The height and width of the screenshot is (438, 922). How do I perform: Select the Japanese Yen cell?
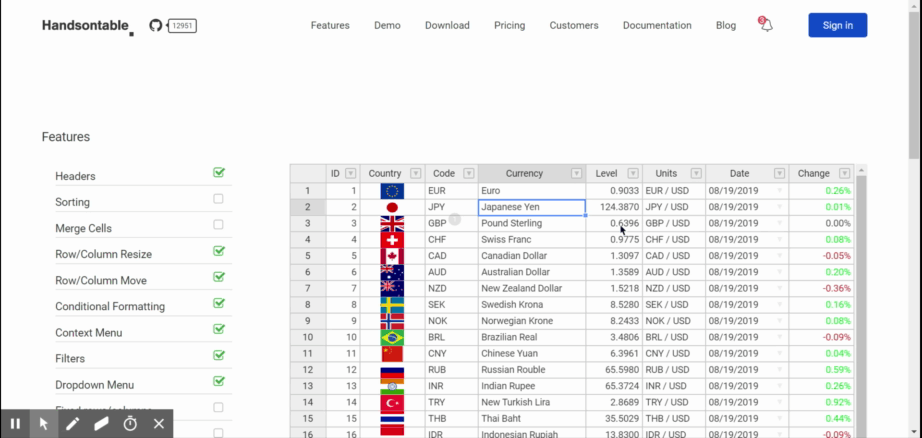pyautogui.click(x=532, y=207)
